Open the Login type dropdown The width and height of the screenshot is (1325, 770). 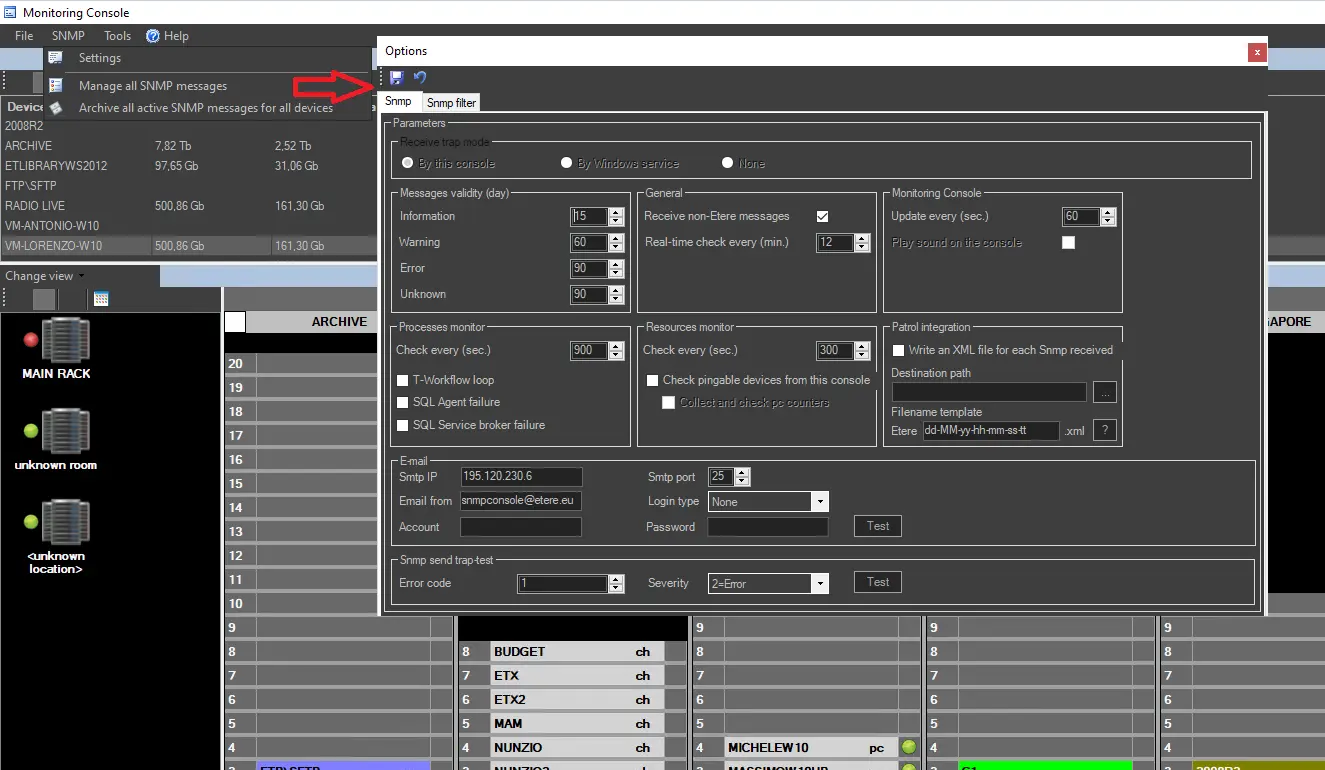[x=820, y=502]
